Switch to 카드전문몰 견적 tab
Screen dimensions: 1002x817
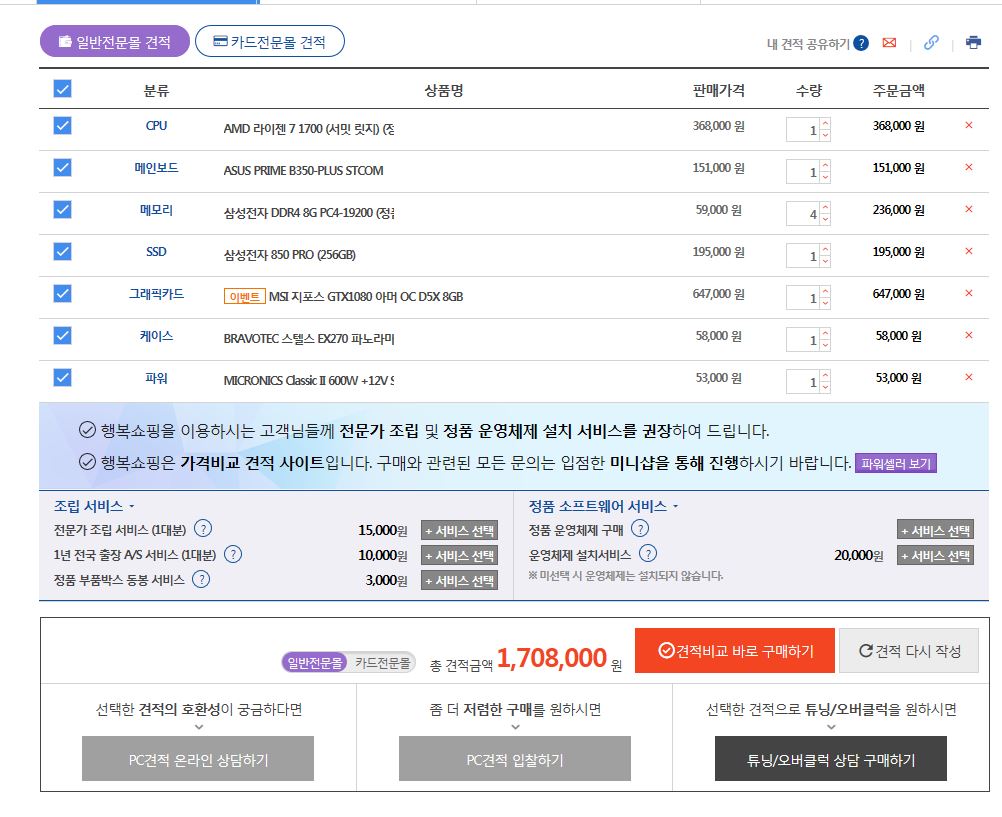(x=270, y=42)
